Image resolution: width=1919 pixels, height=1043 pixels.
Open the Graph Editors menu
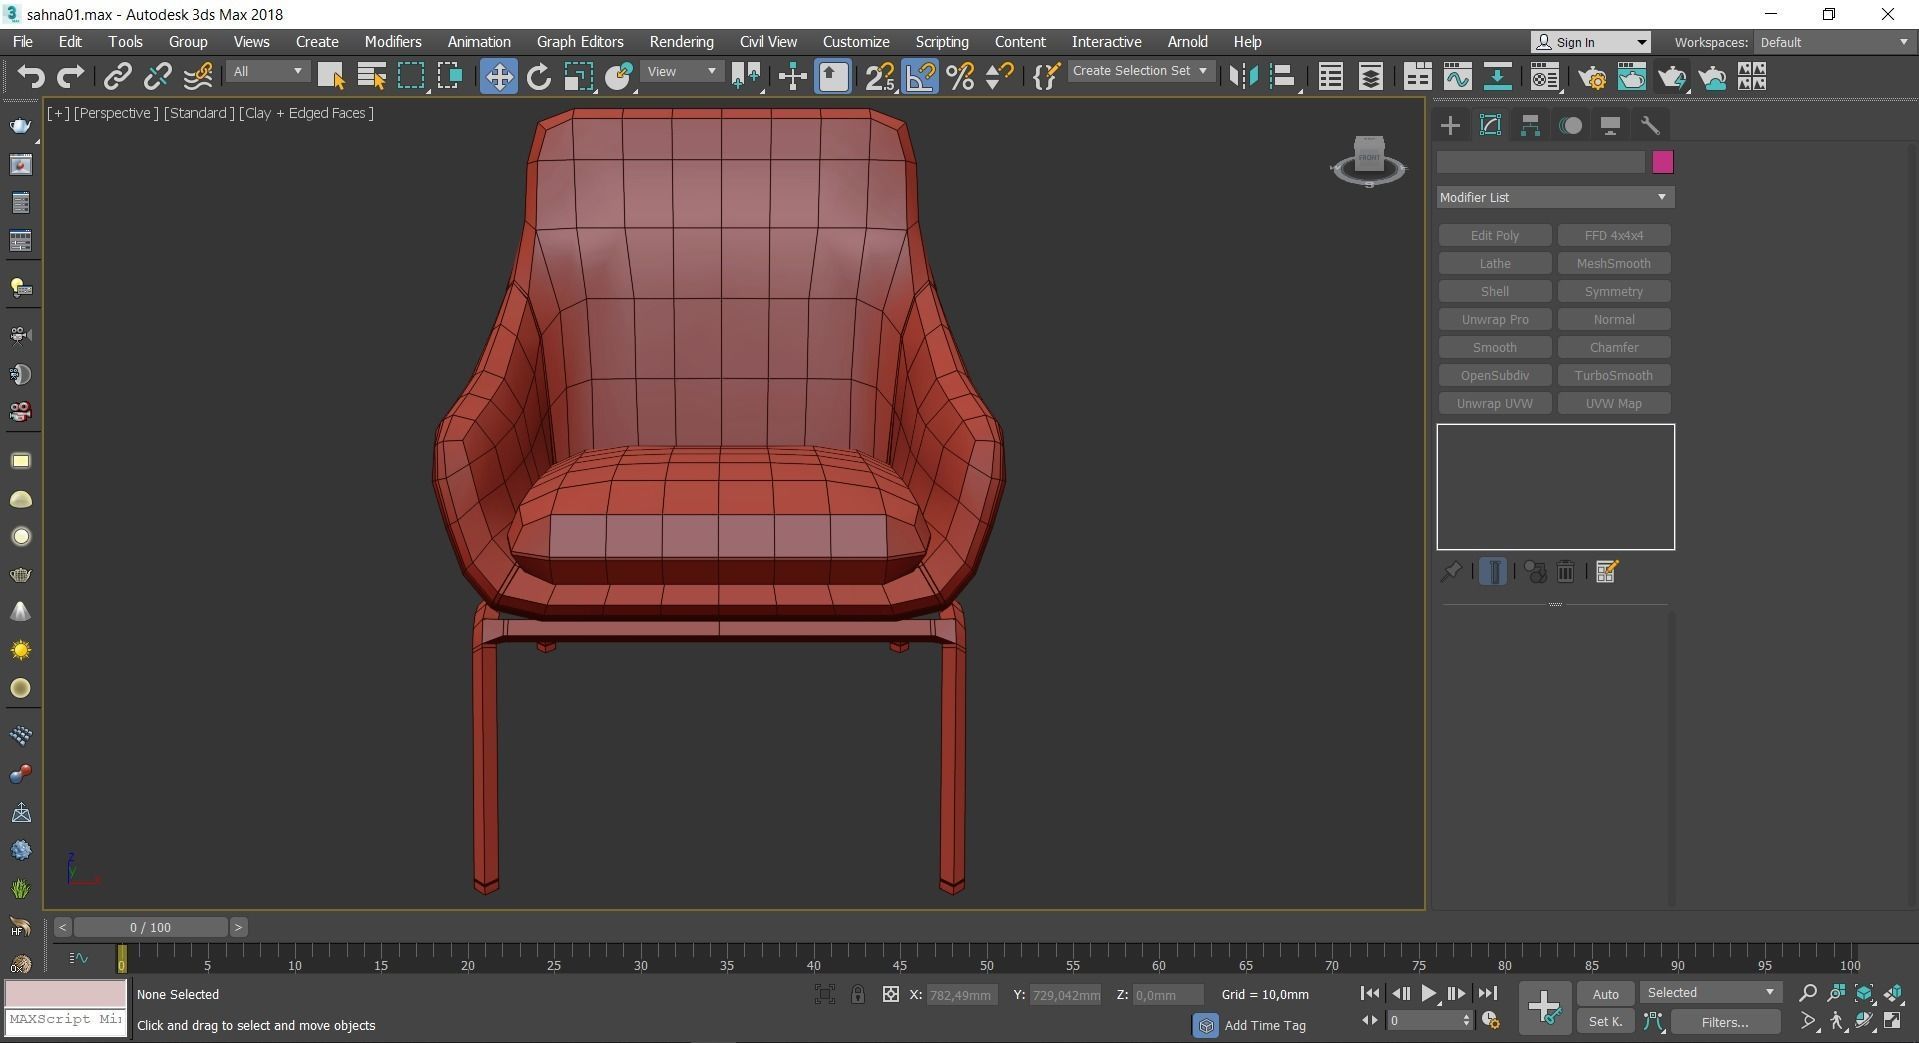click(x=580, y=42)
